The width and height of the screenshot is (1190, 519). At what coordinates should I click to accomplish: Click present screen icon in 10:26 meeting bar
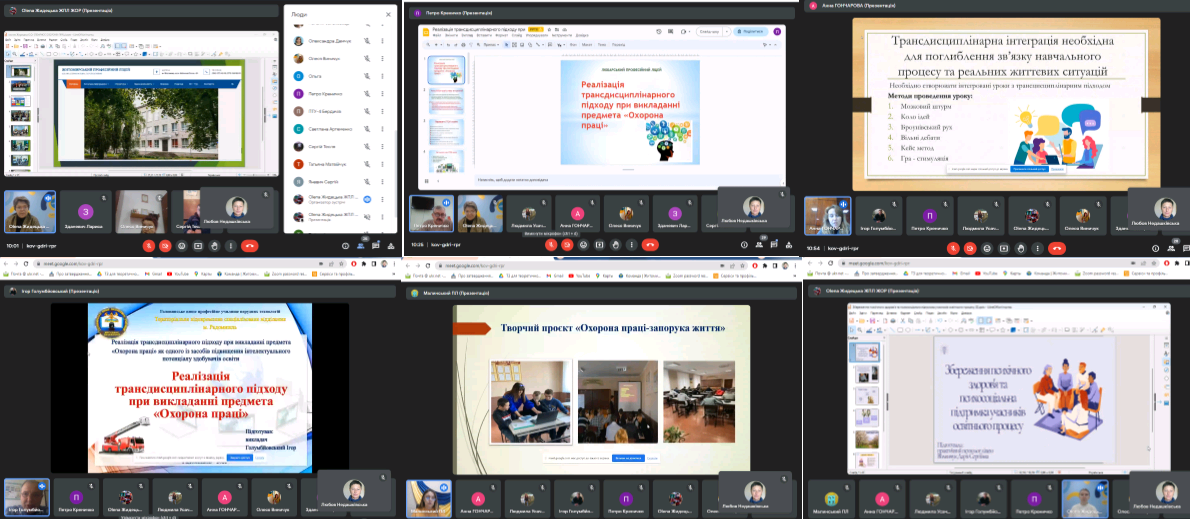click(x=600, y=245)
